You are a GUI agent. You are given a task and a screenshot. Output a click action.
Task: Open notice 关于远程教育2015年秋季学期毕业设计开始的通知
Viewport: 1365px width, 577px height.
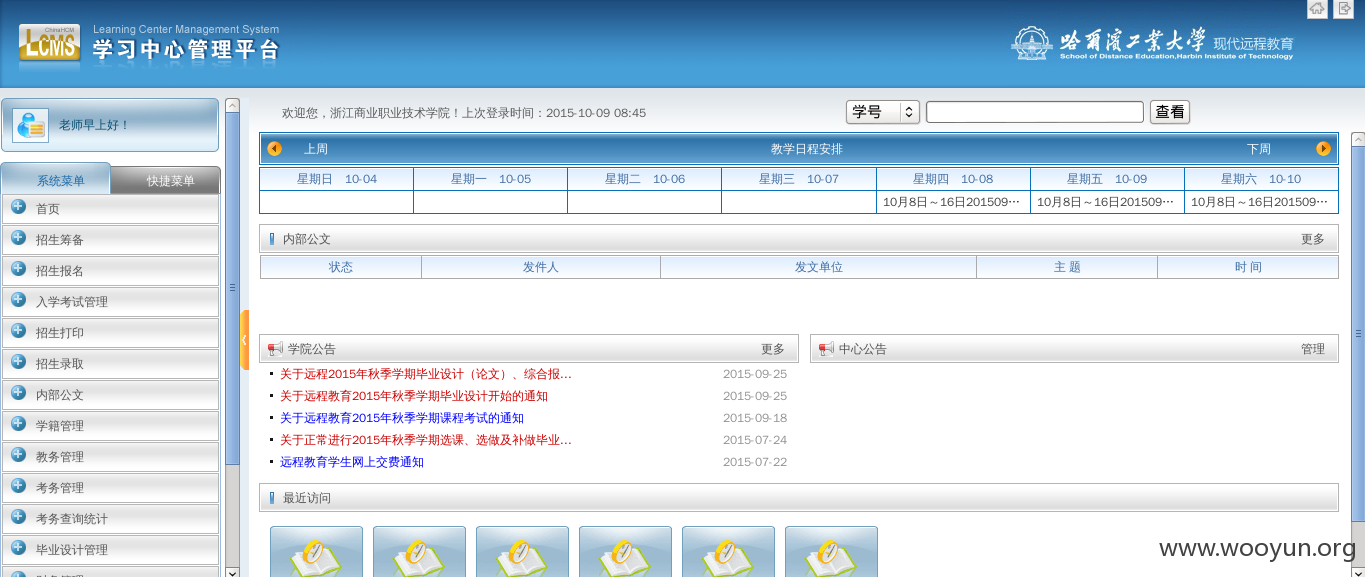414,396
